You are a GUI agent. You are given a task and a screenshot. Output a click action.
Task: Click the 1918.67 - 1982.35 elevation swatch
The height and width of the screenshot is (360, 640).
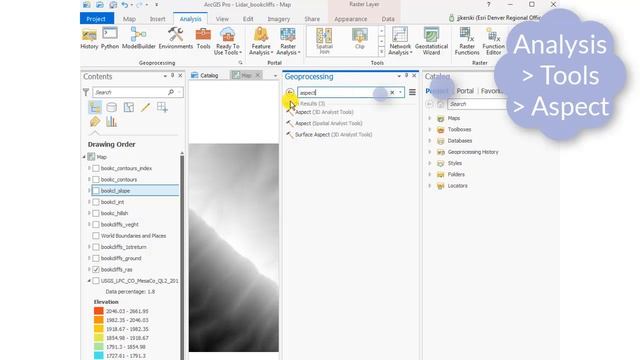(98, 329)
